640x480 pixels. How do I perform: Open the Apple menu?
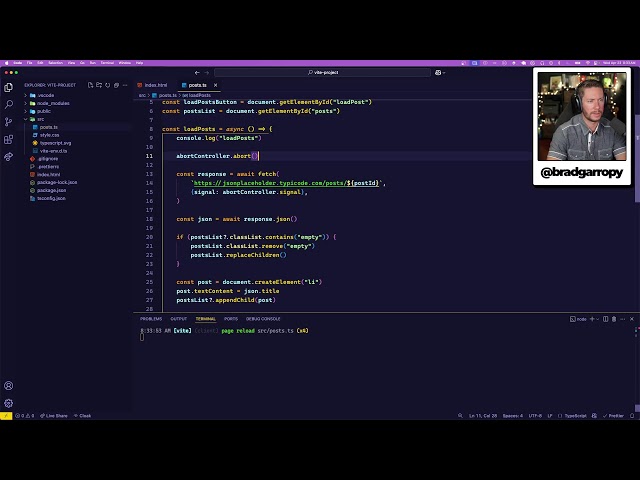pyautogui.click(x=6, y=63)
